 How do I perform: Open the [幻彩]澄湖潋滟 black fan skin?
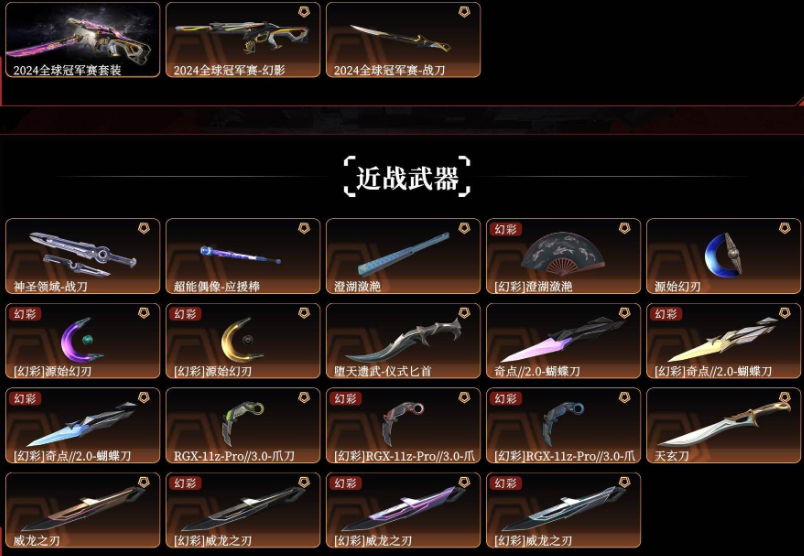pyautogui.click(x=564, y=256)
